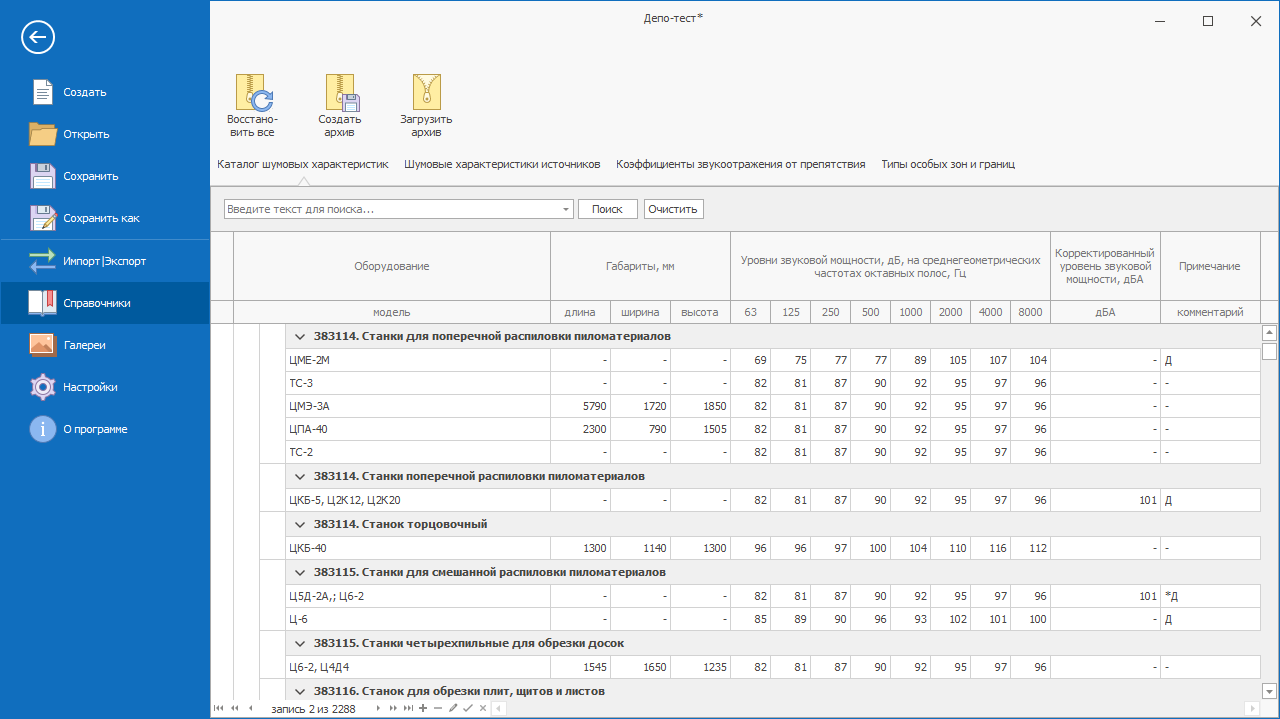Jump to the last record in navigator
1280x719 pixels.
[x=408, y=708]
